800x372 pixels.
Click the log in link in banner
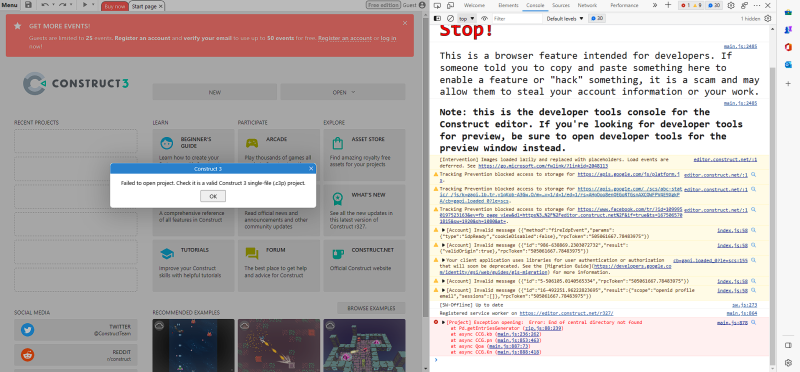[x=388, y=38]
